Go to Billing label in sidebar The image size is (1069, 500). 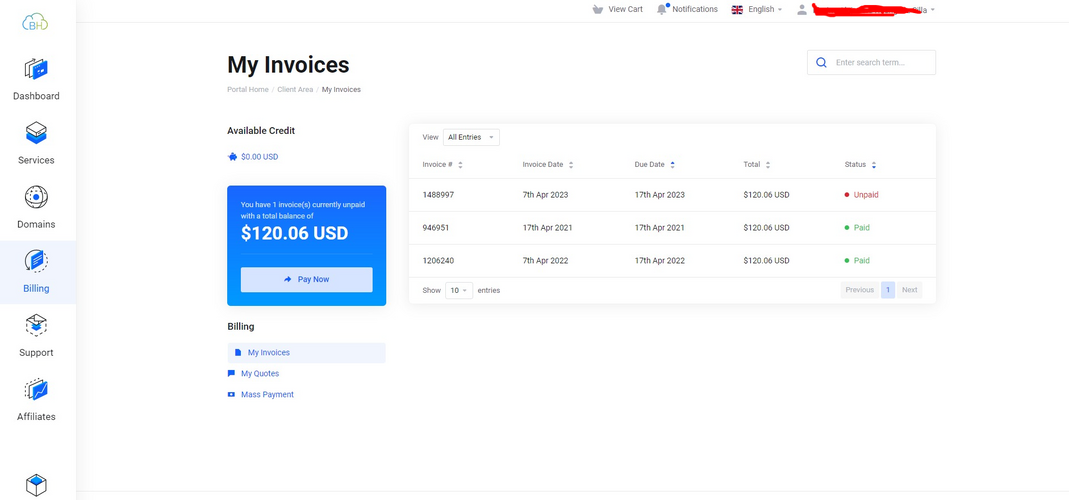pyautogui.click(x=36, y=289)
